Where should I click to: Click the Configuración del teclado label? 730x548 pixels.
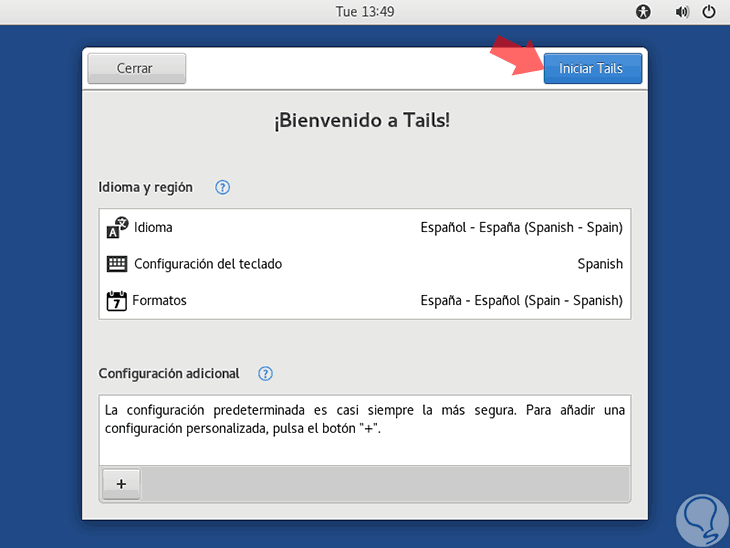208,264
